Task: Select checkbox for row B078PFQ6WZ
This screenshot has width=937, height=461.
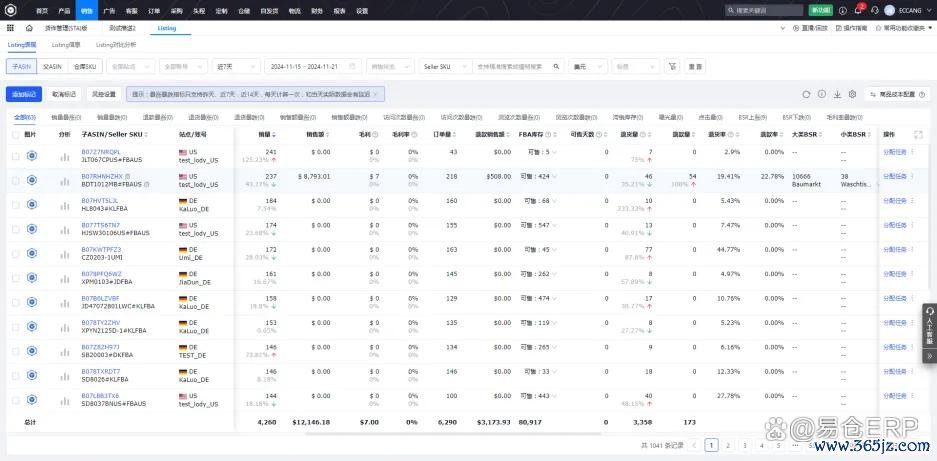Action: [x=16, y=278]
